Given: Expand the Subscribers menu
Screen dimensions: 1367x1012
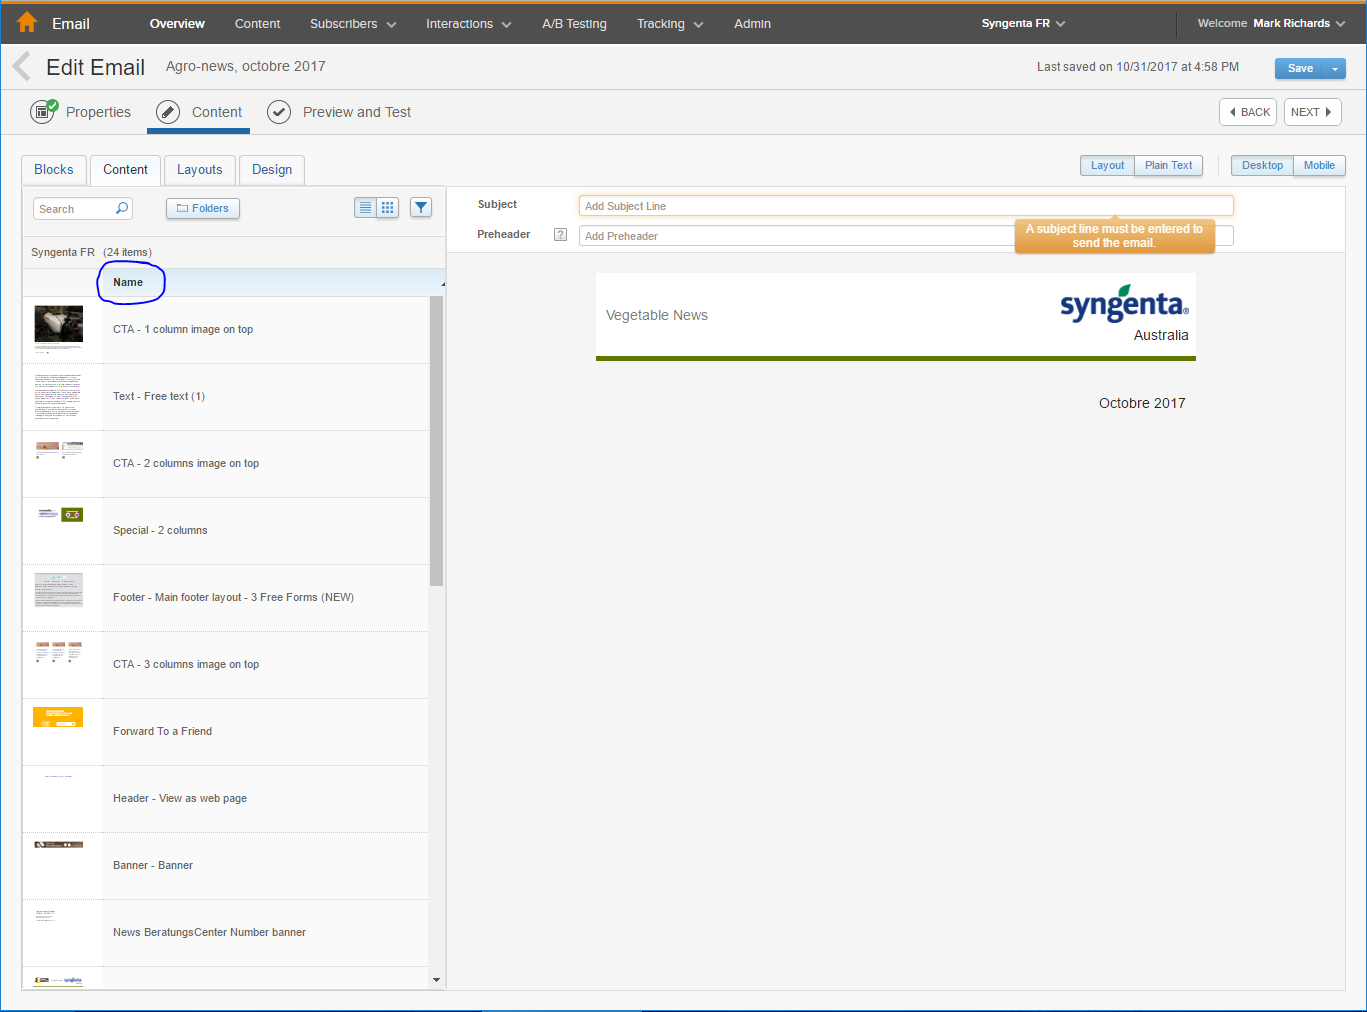Looking at the screenshot, I should point(353,23).
